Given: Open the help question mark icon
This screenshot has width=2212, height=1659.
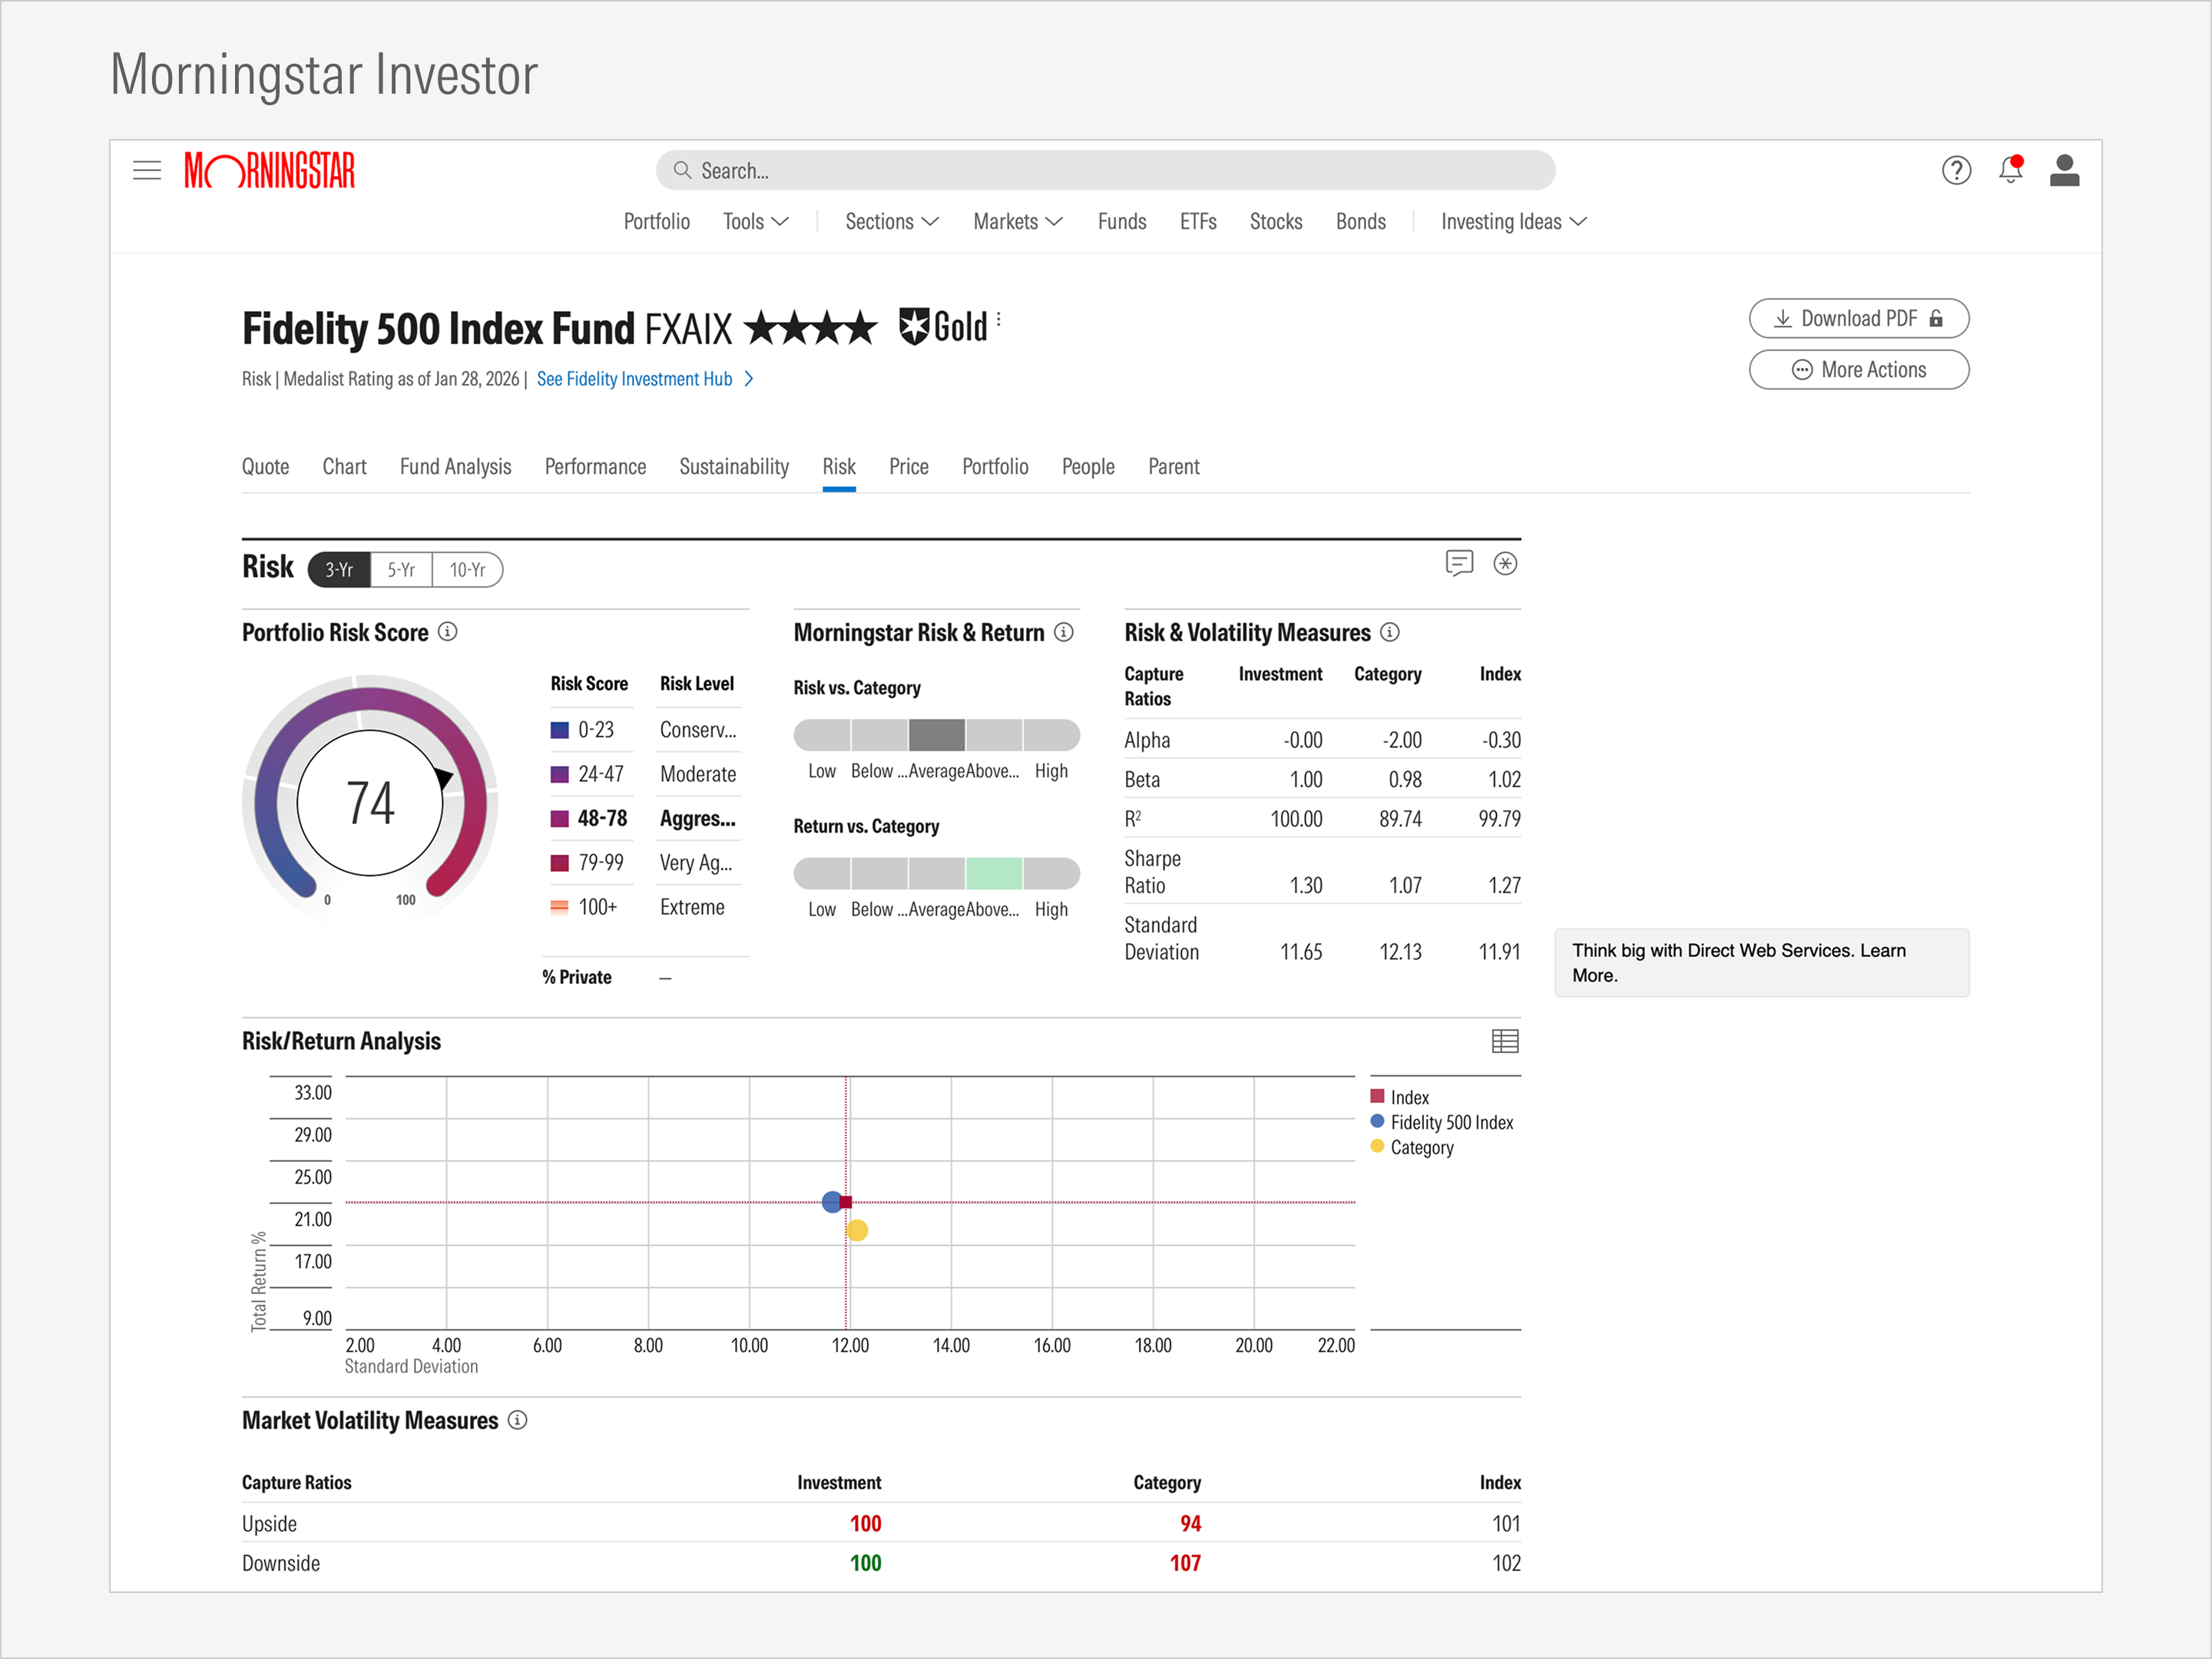Looking at the screenshot, I should [x=1956, y=170].
